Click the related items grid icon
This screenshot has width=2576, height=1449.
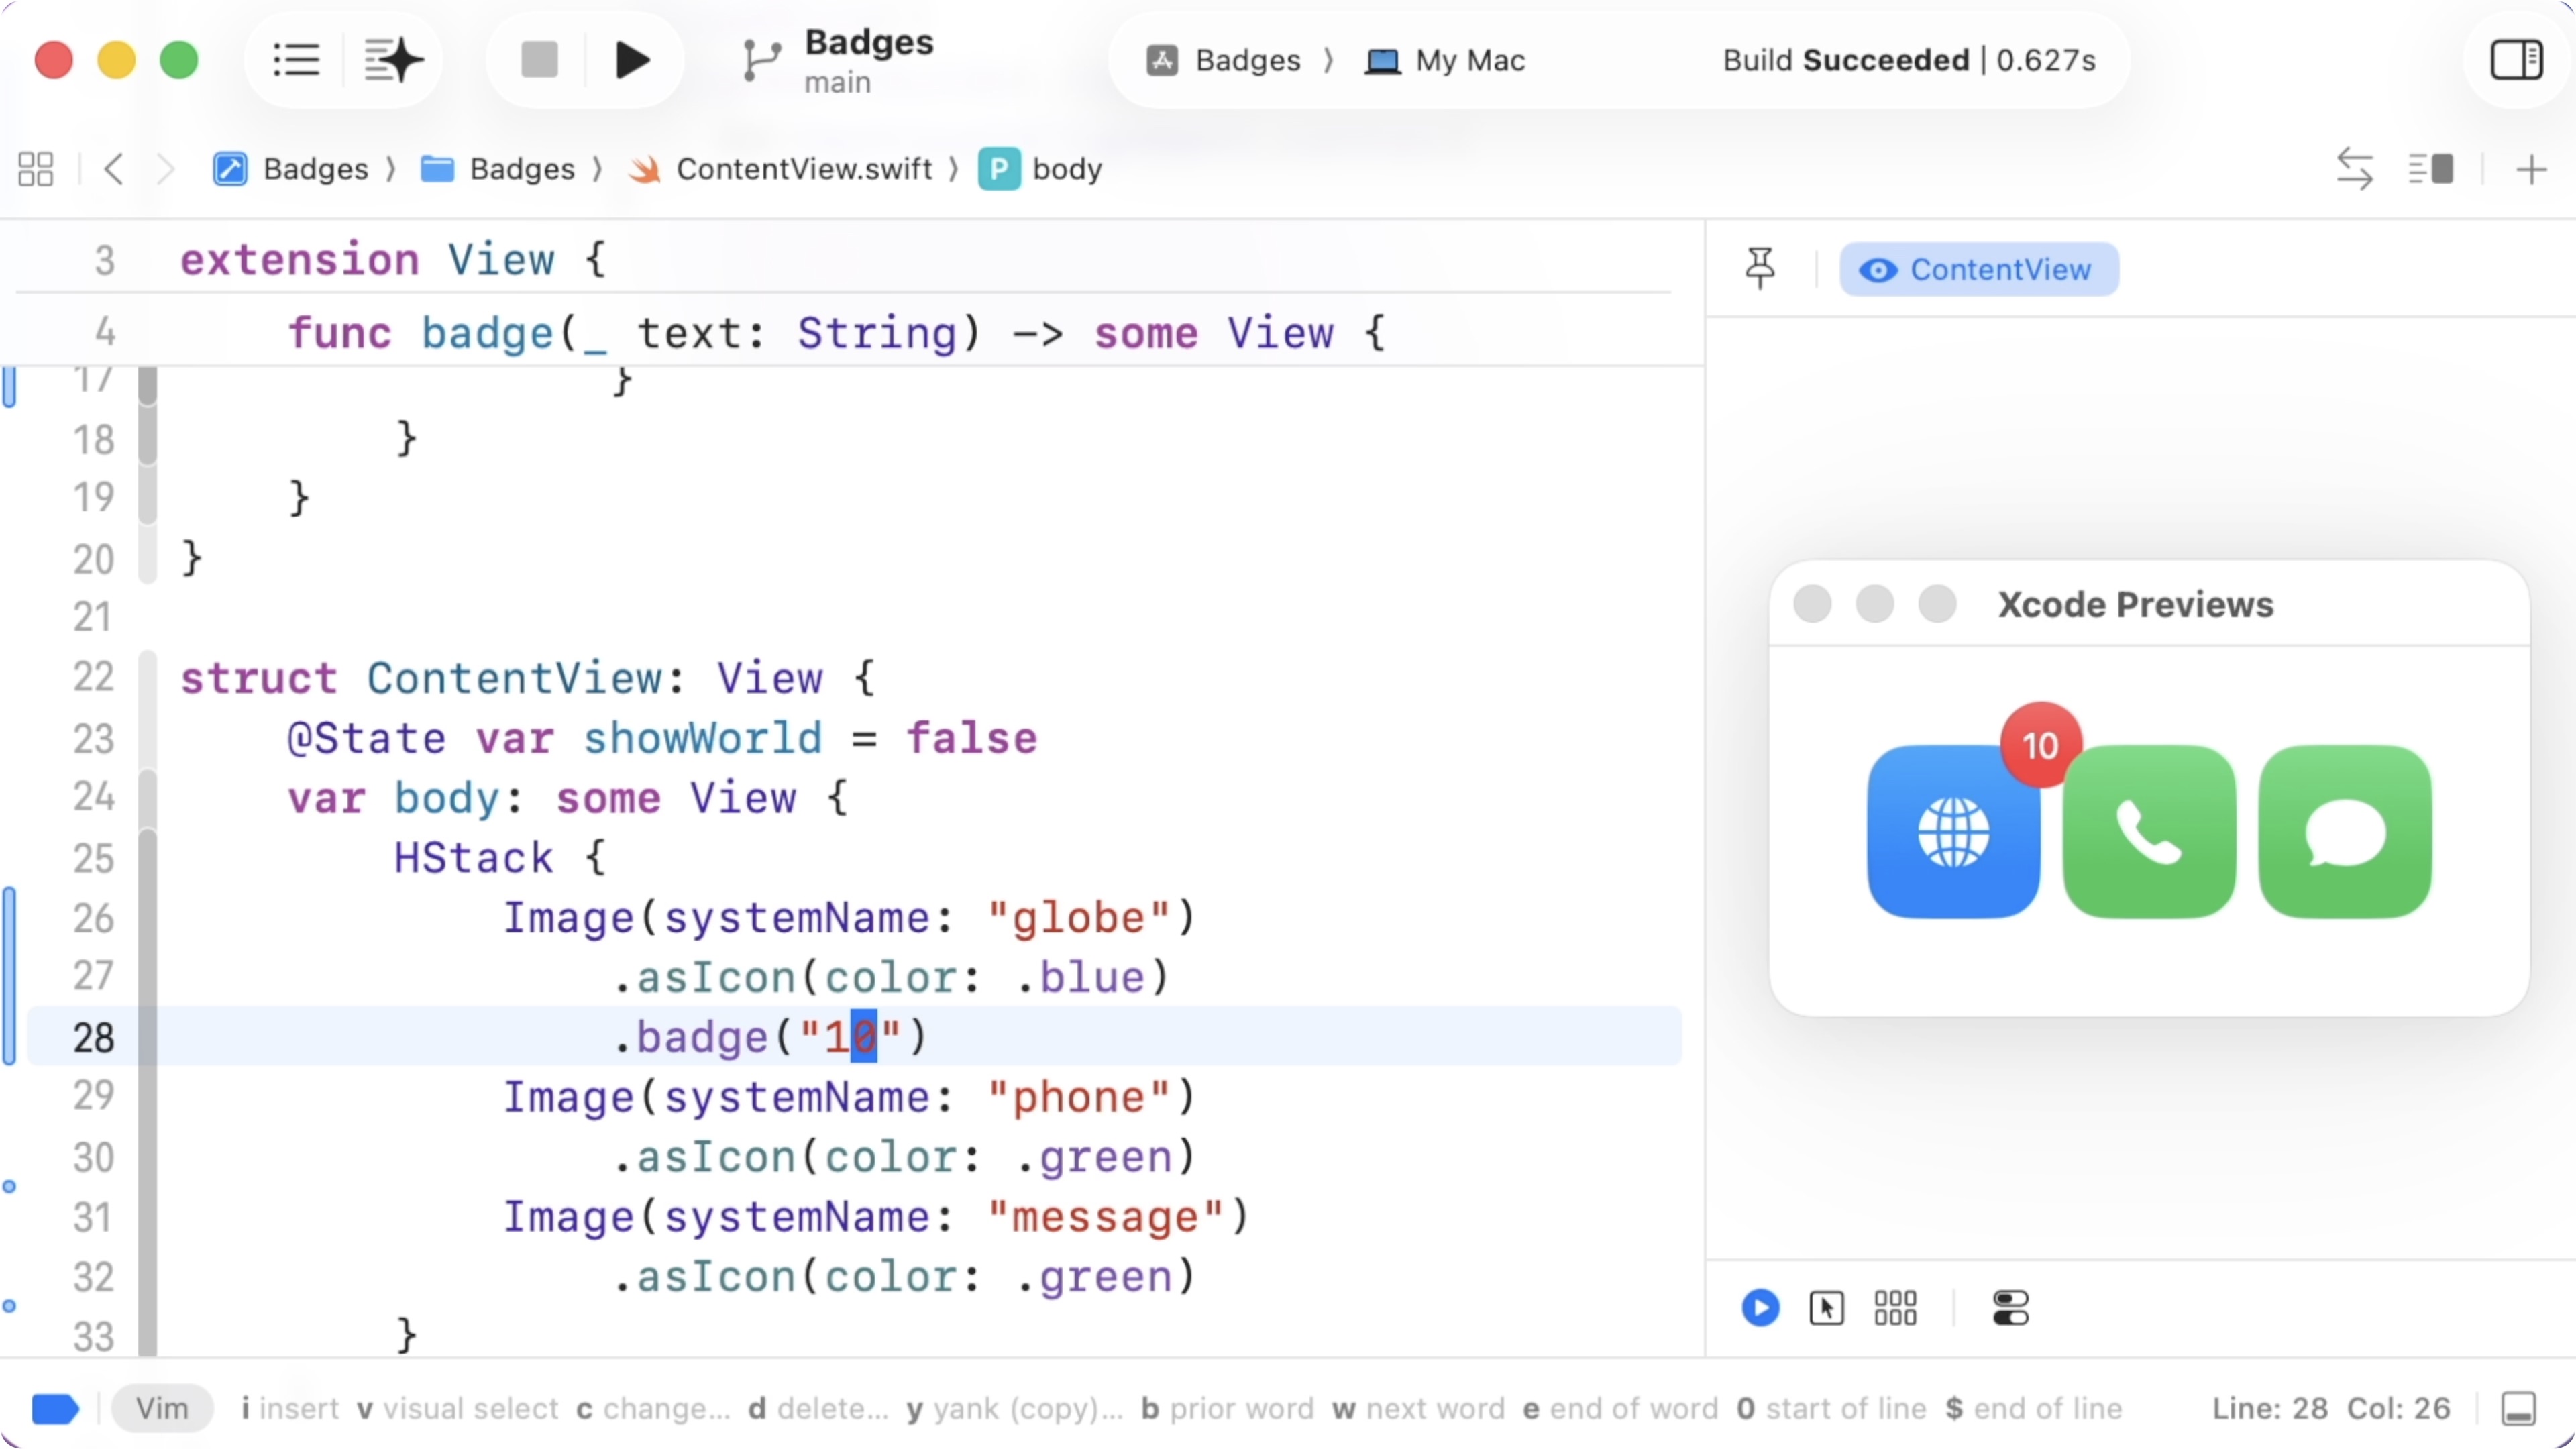click(36, 169)
